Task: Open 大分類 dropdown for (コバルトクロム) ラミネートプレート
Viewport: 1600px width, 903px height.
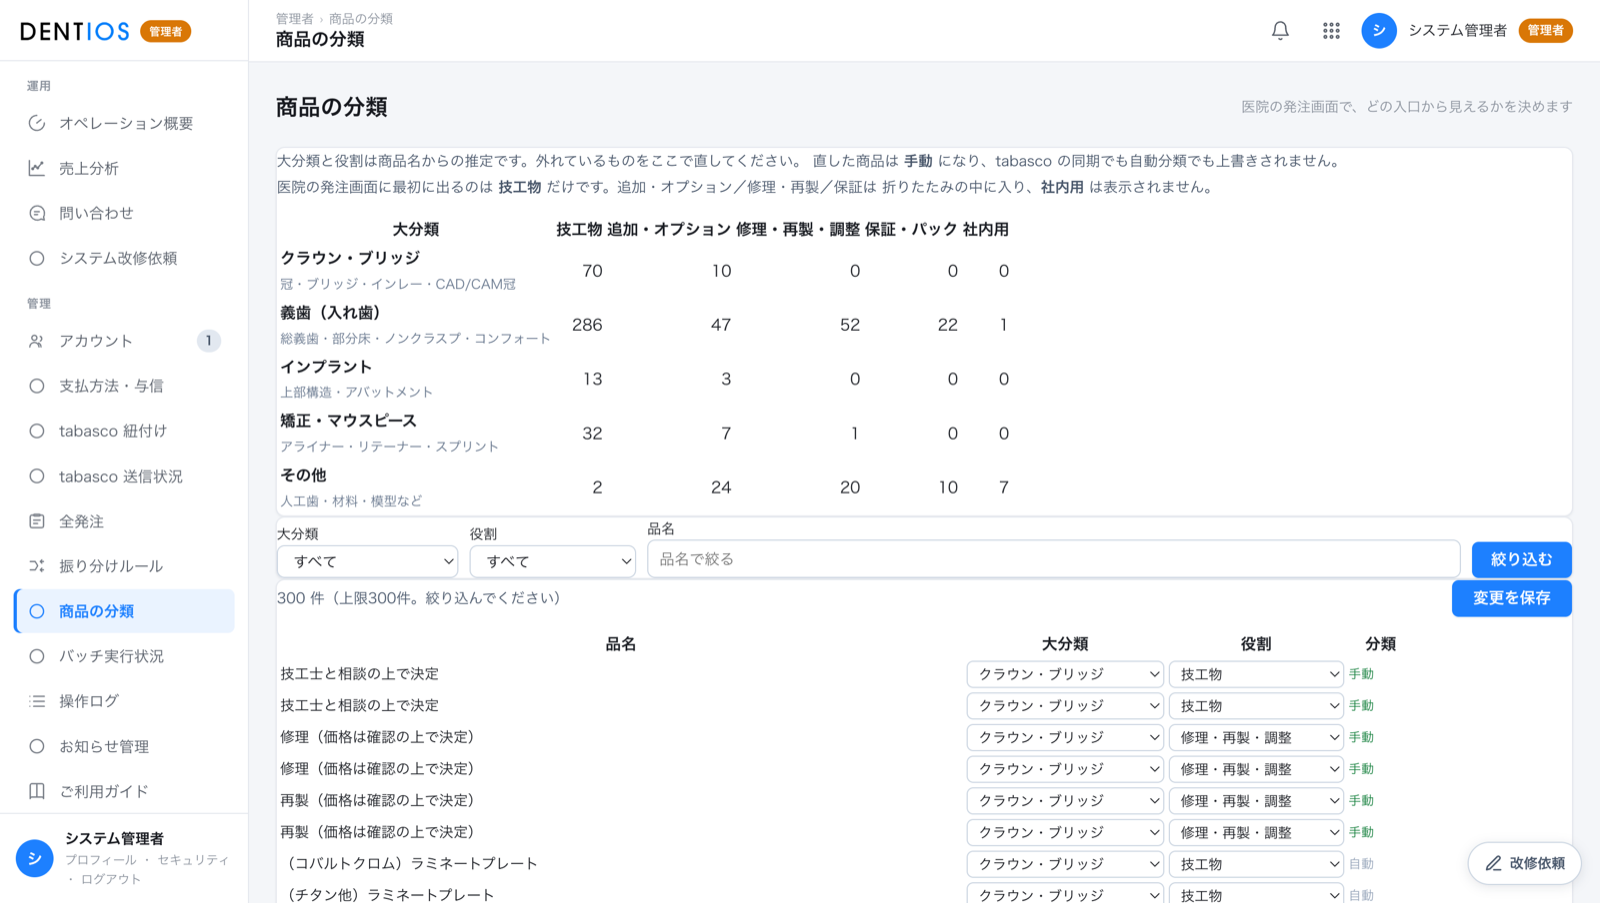Action: point(1065,864)
